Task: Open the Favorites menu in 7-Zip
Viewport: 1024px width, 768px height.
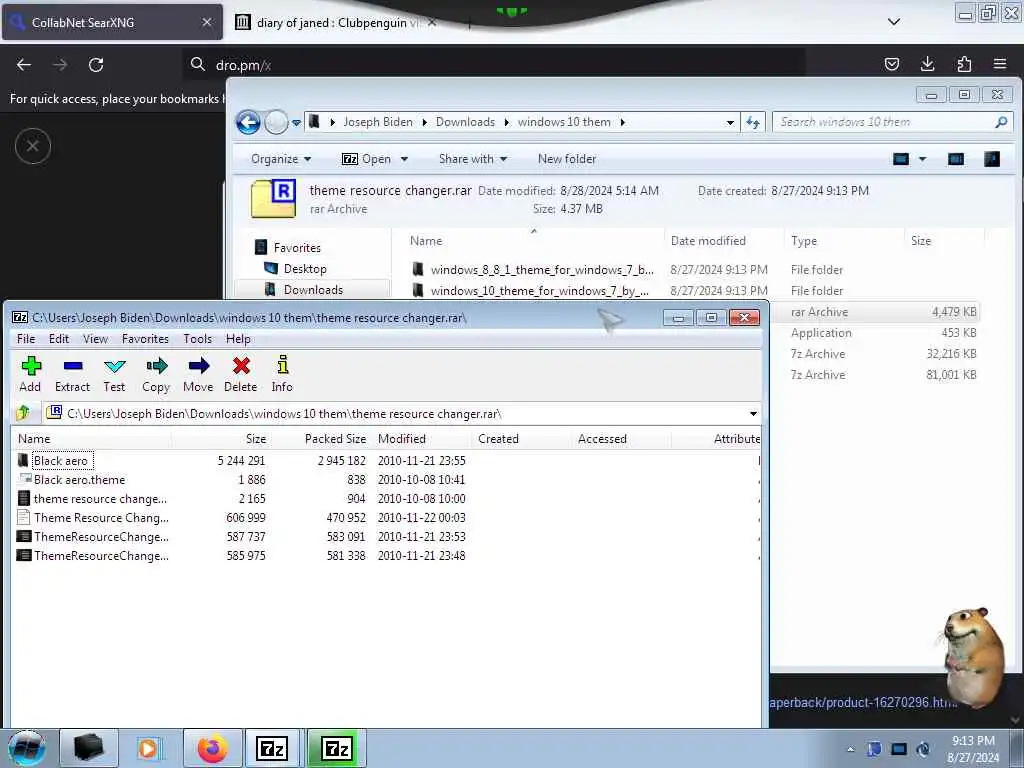Action: click(x=145, y=339)
